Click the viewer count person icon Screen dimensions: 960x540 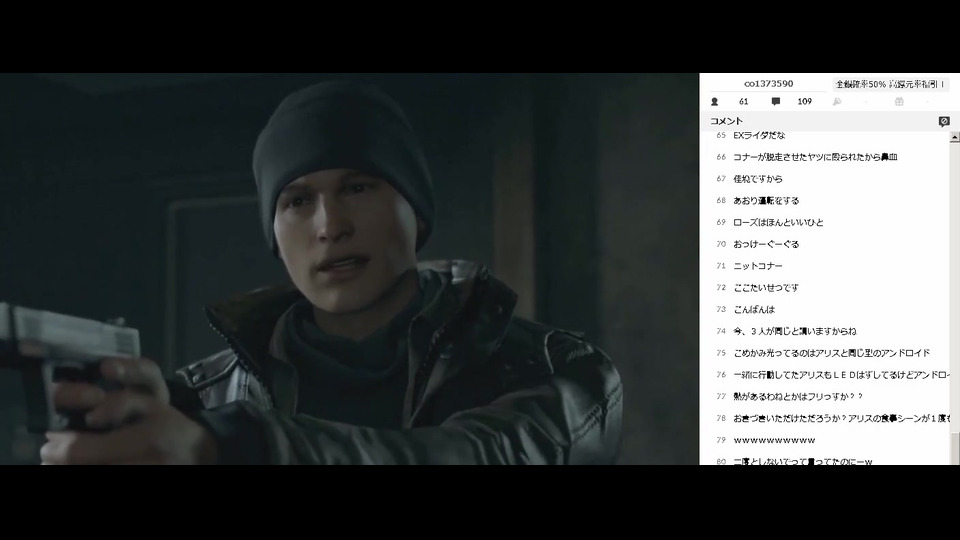[x=714, y=102]
